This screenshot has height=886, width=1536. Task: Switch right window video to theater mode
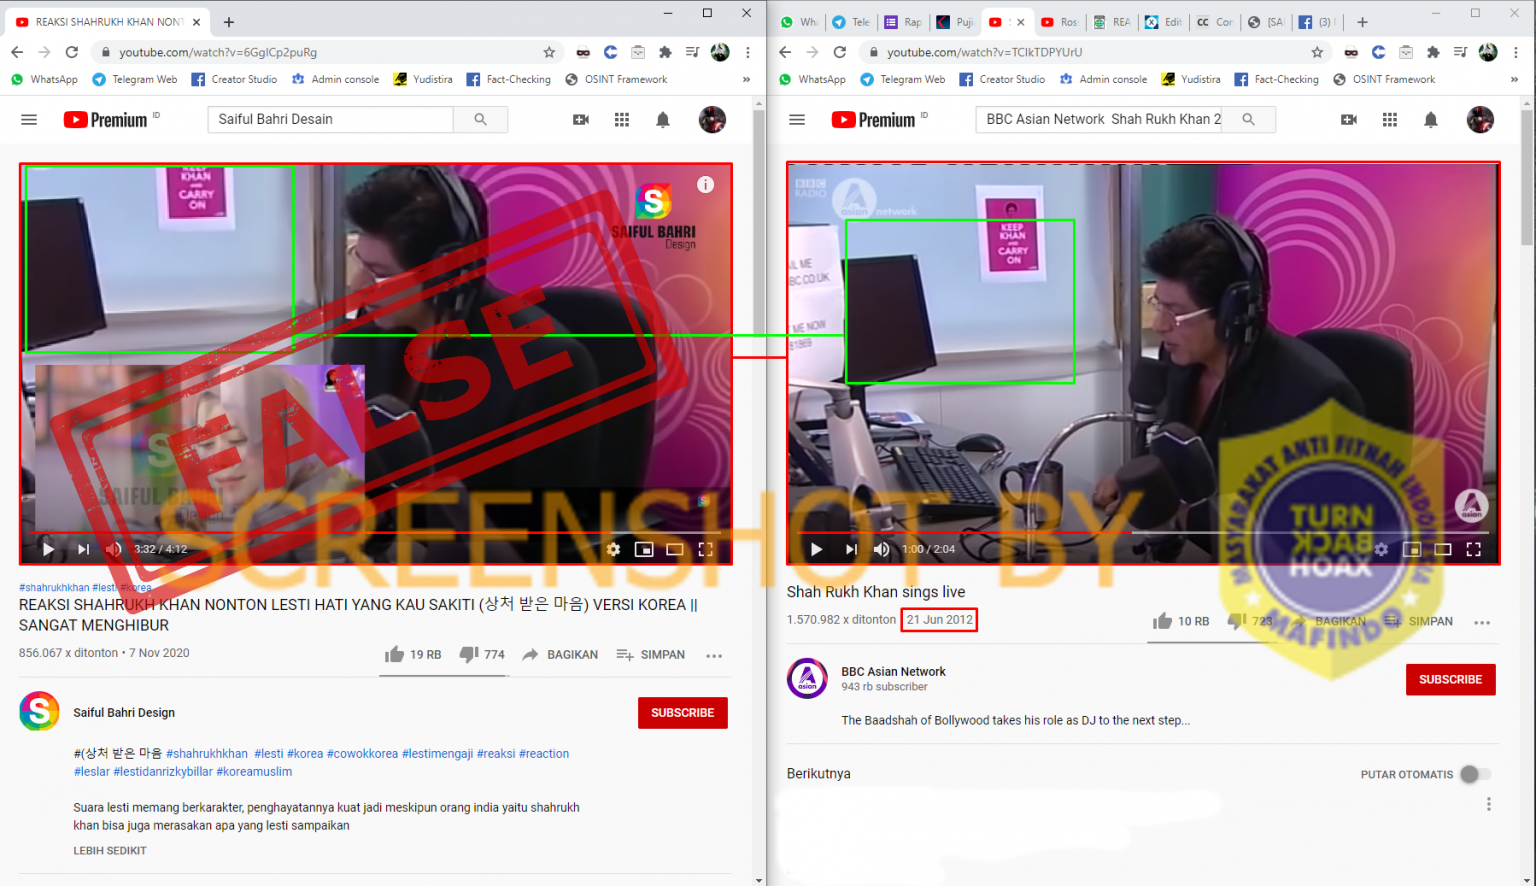click(1443, 549)
